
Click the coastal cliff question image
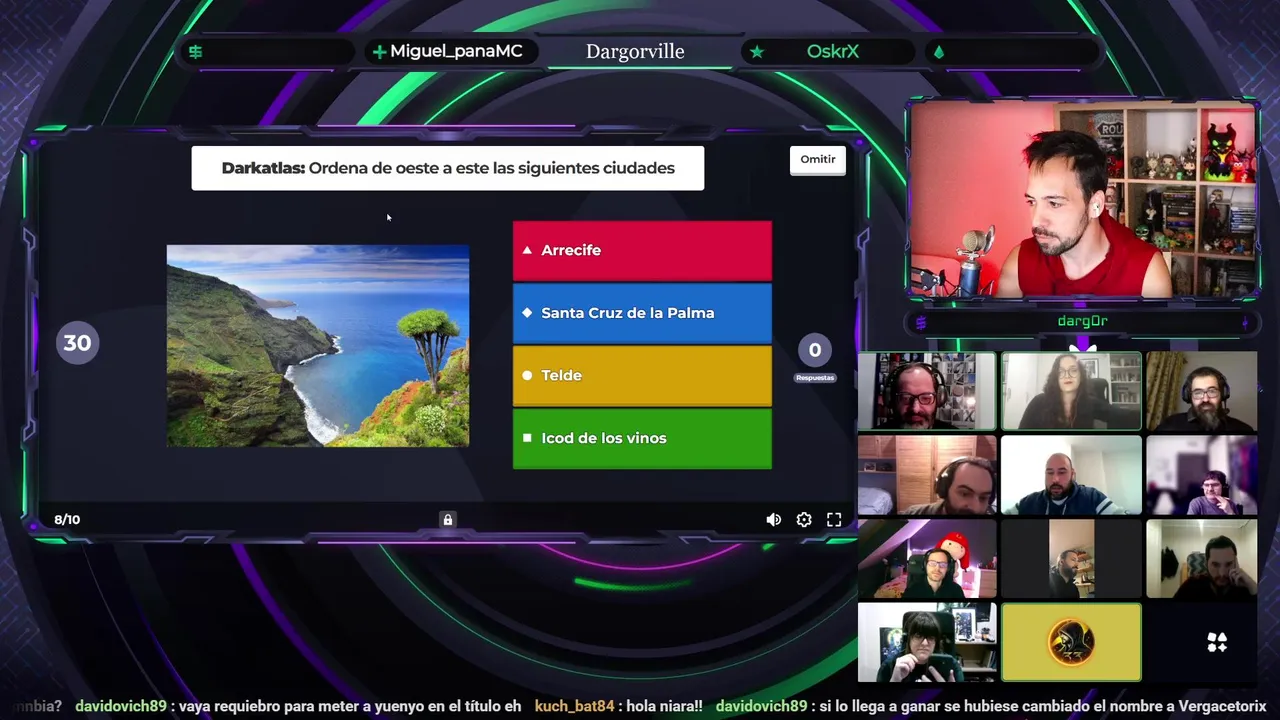[318, 345]
